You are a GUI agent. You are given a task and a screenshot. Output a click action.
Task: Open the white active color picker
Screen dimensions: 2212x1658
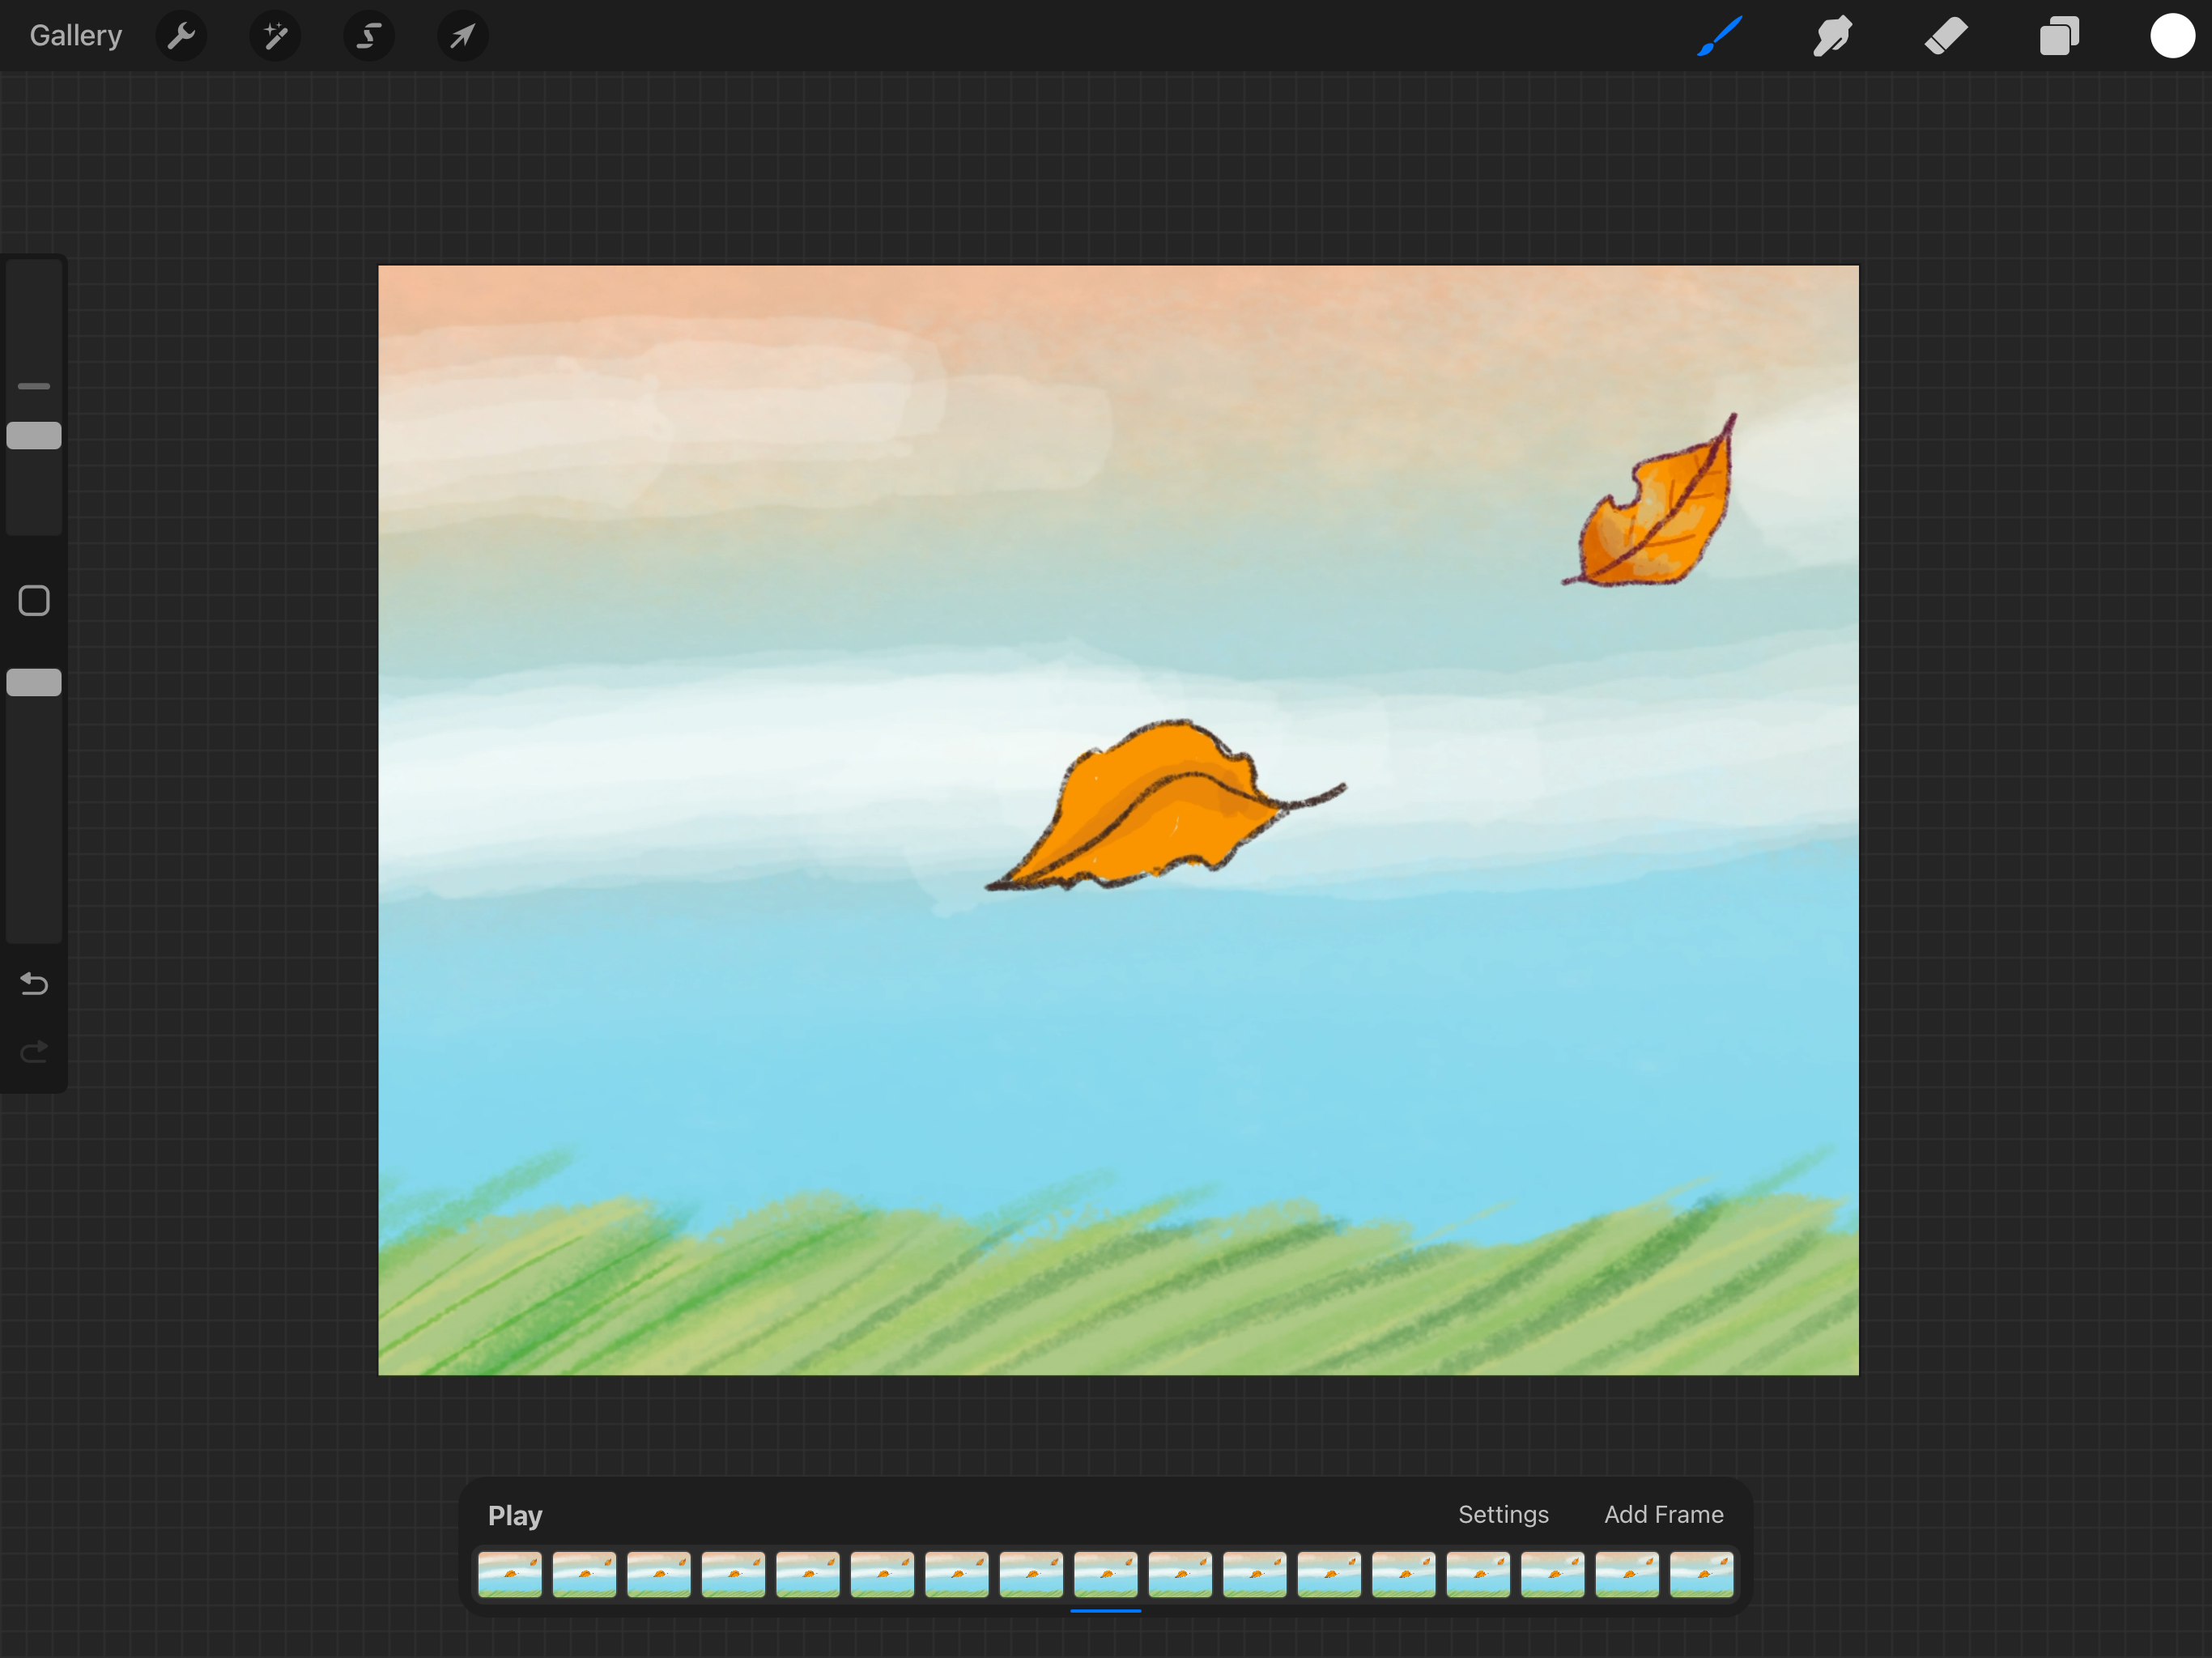pos(2172,36)
